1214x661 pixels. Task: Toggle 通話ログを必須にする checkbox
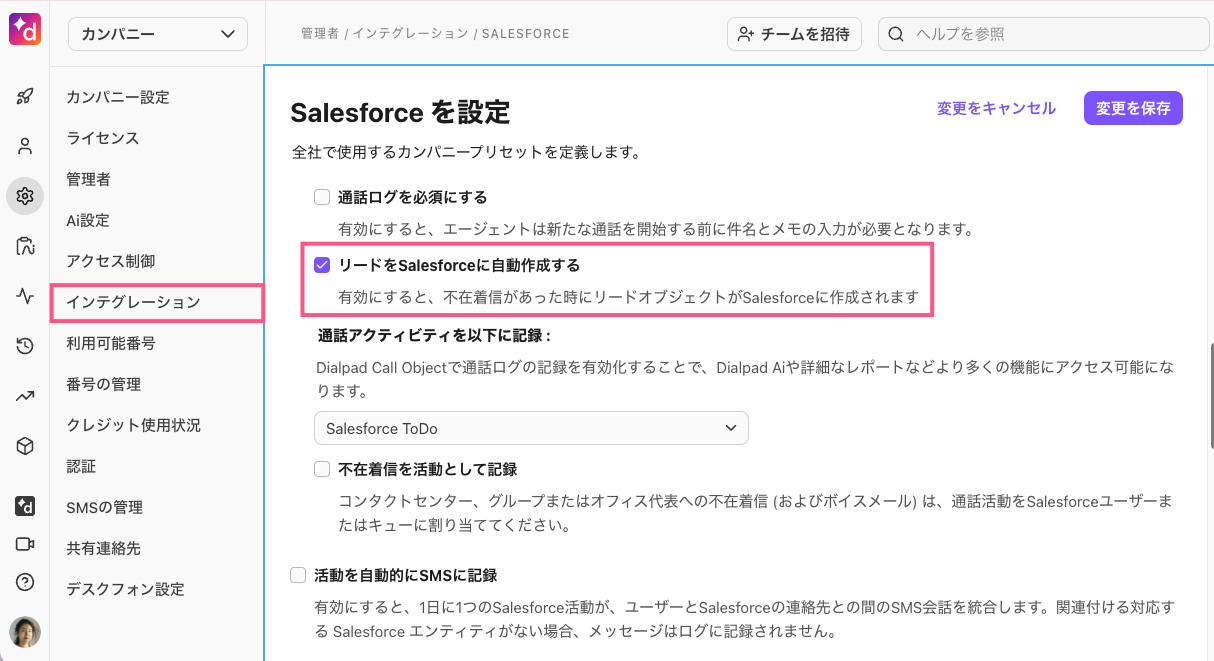tap(322, 197)
